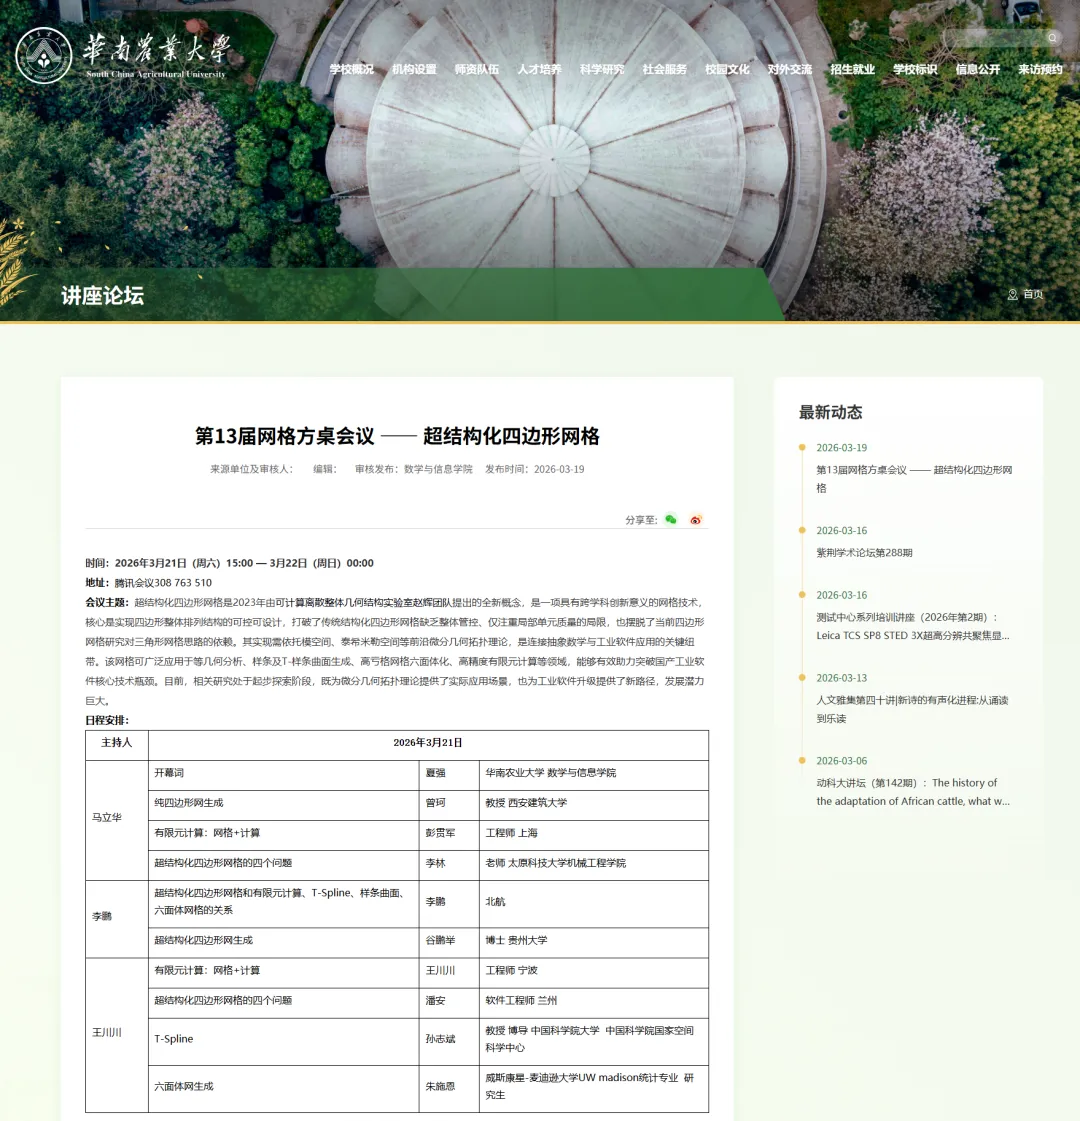Share the article to Weibo
The image size is (1080, 1121).
(x=695, y=520)
